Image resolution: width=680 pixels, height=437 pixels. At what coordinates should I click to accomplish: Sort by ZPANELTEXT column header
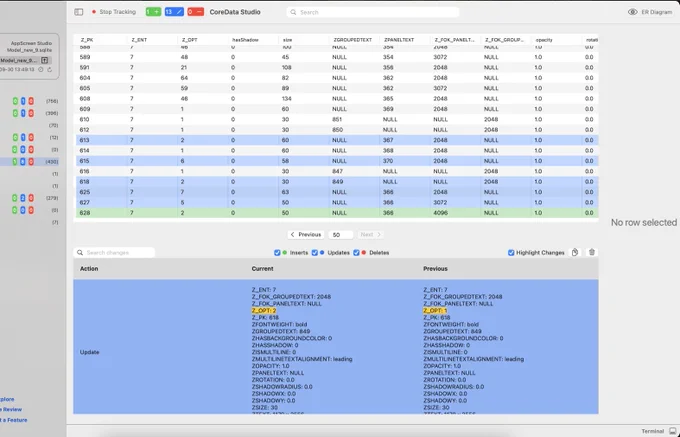click(399, 39)
